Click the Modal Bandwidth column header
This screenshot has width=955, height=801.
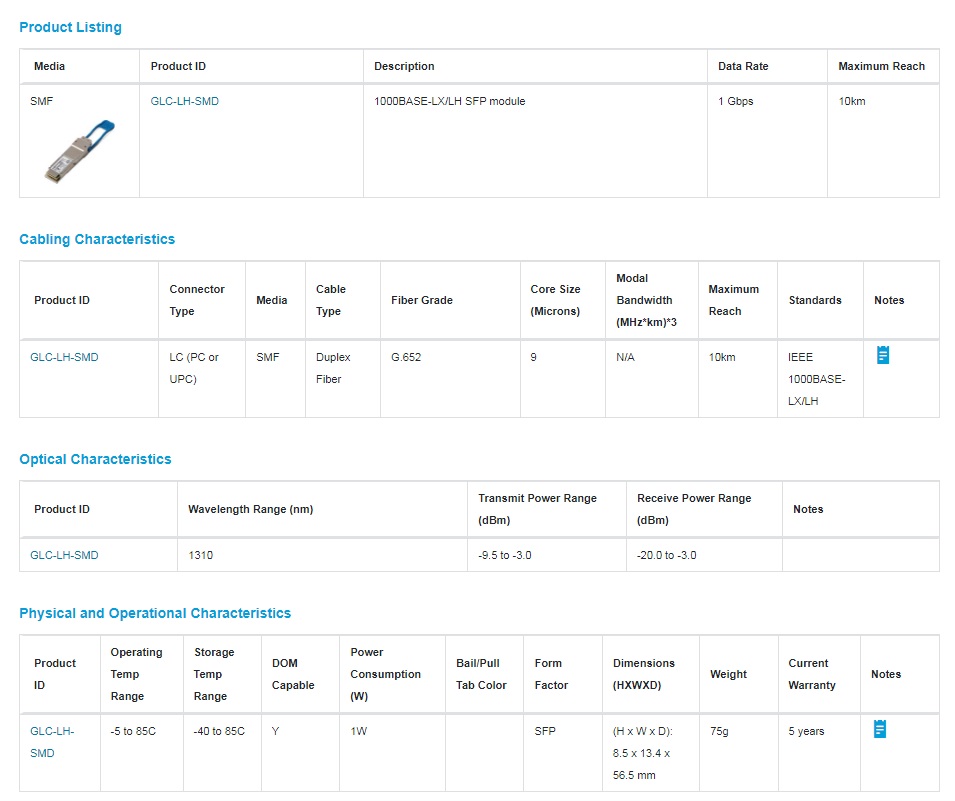(x=646, y=300)
